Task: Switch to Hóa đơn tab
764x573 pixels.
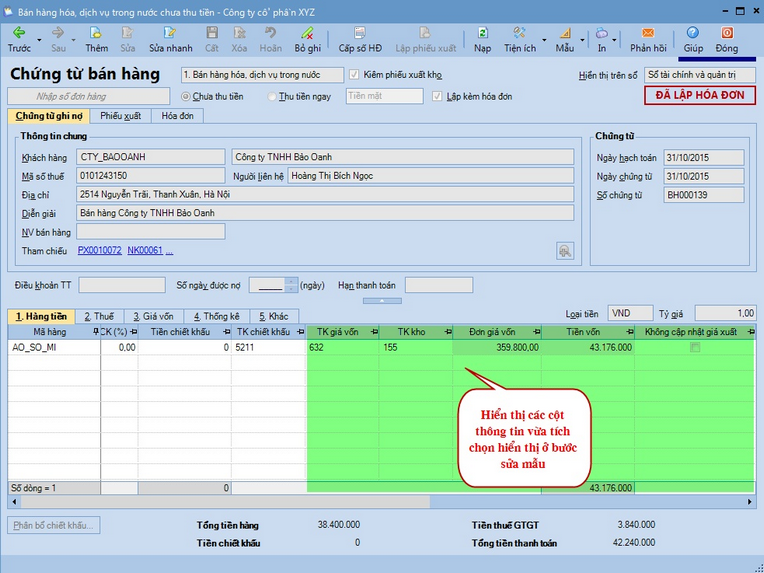Action: (x=177, y=116)
